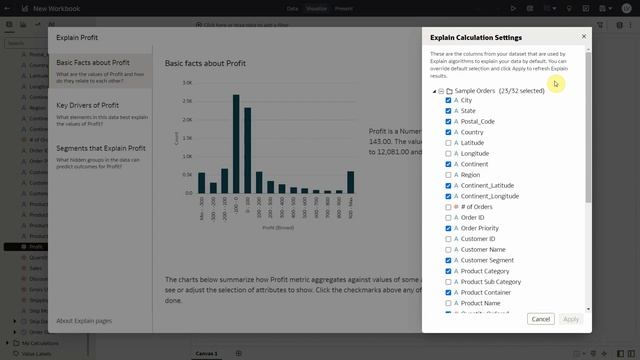Click the Sample Orders (23/32 selected) label
The width and height of the screenshot is (640, 360).
pyautogui.click(x=500, y=91)
